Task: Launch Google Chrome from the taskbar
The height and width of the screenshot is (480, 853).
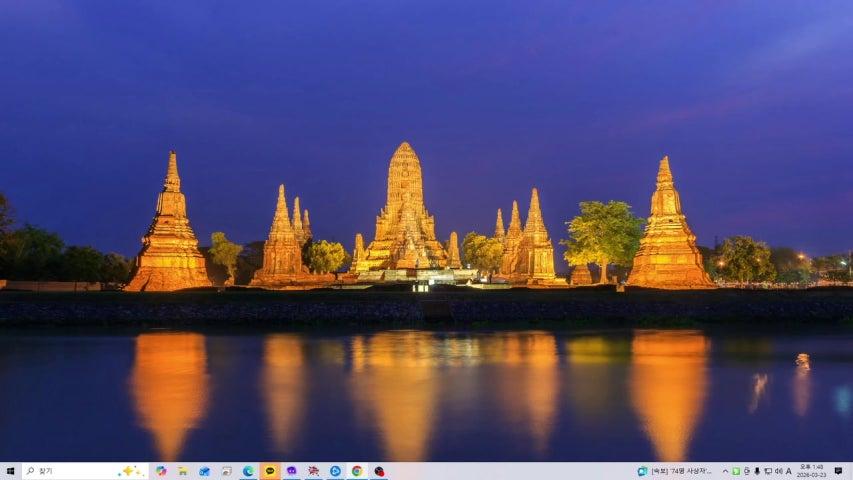Action: pos(357,471)
